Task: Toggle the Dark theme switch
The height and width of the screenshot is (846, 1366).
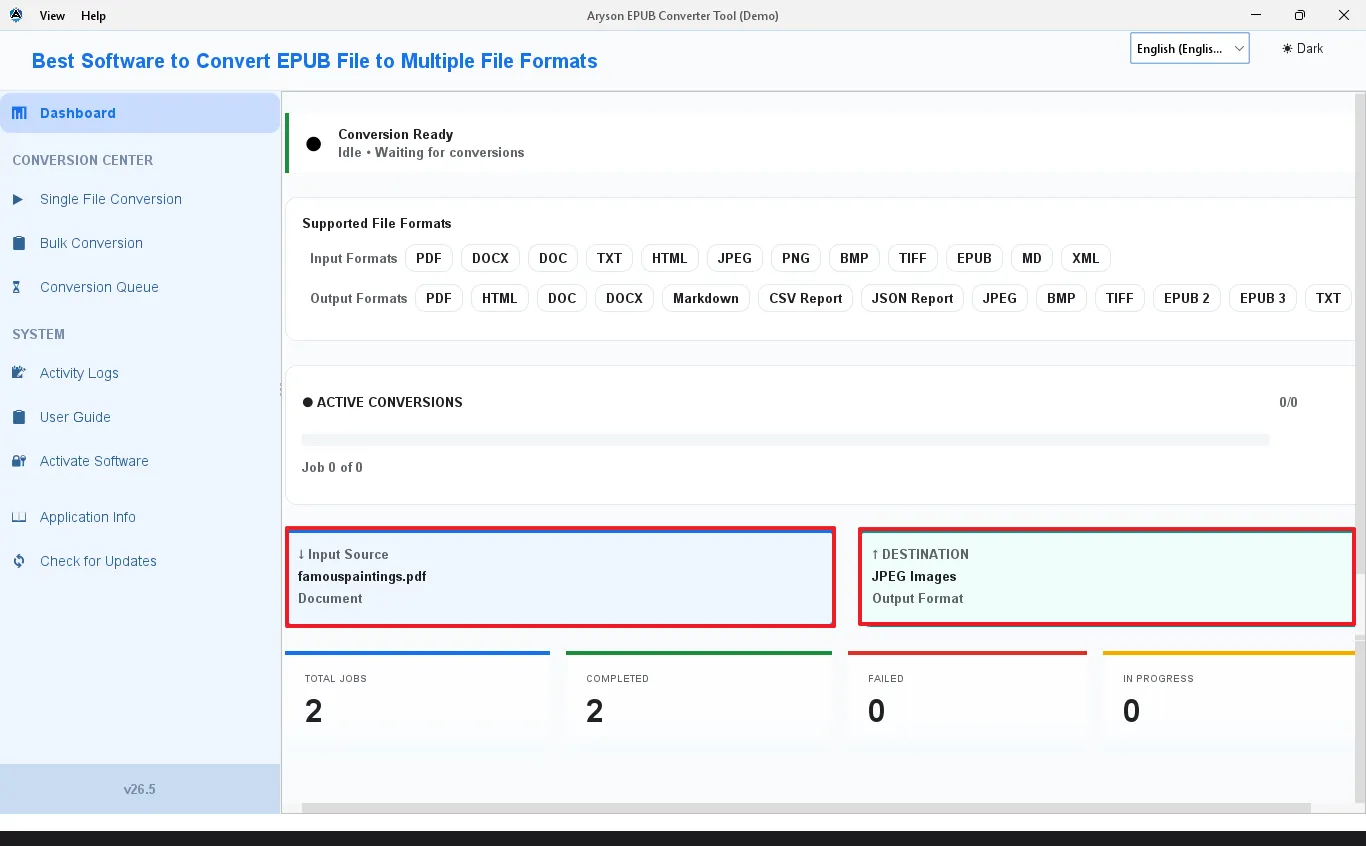Action: 1303,48
